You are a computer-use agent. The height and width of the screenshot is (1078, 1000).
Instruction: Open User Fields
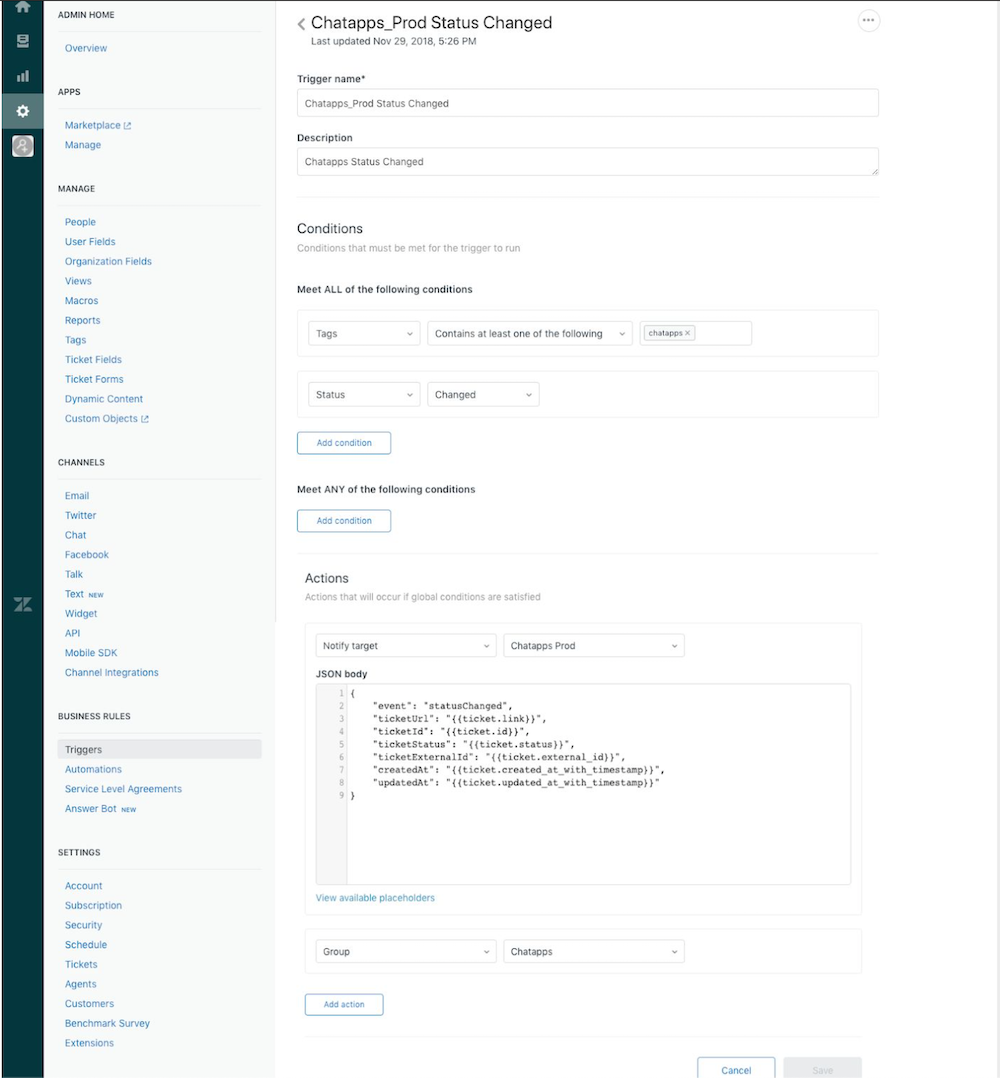pos(90,242)
